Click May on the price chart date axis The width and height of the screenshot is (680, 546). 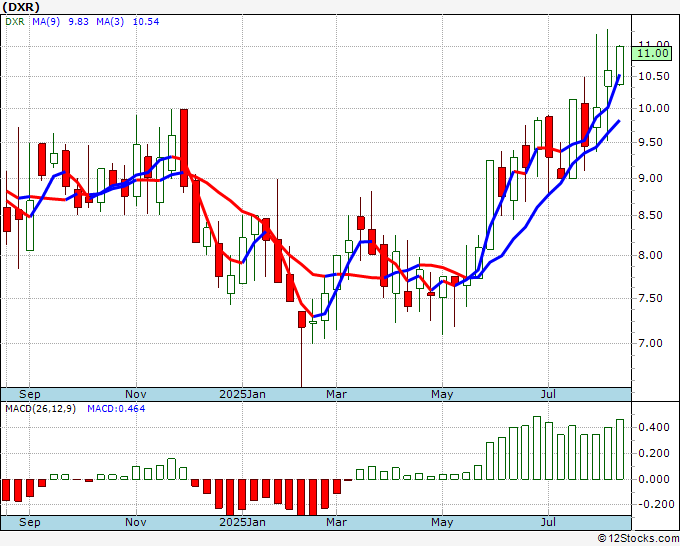click(x=442, y=394)
